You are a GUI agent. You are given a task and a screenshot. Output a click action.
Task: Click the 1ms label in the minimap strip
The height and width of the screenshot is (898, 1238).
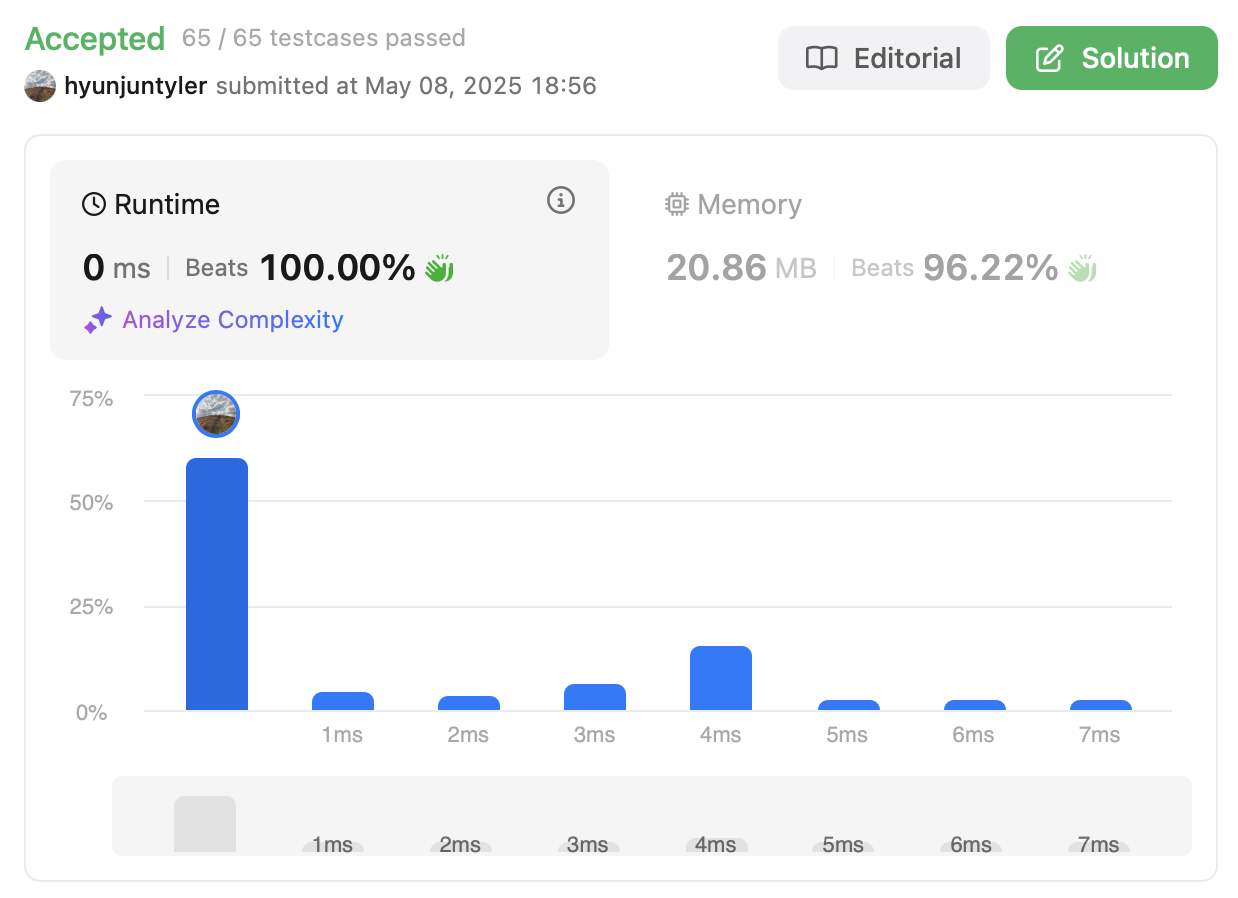[x=333, y=845]
